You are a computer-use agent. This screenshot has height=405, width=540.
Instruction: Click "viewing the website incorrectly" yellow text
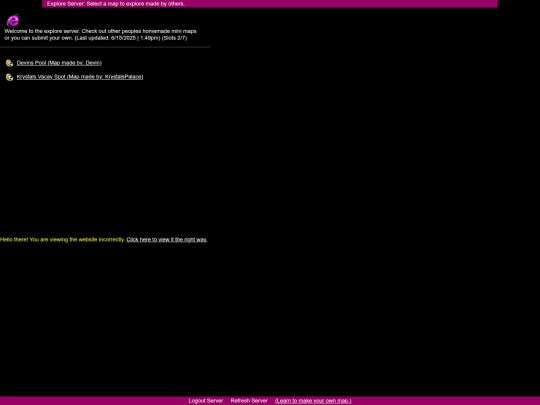click(87, 239)
